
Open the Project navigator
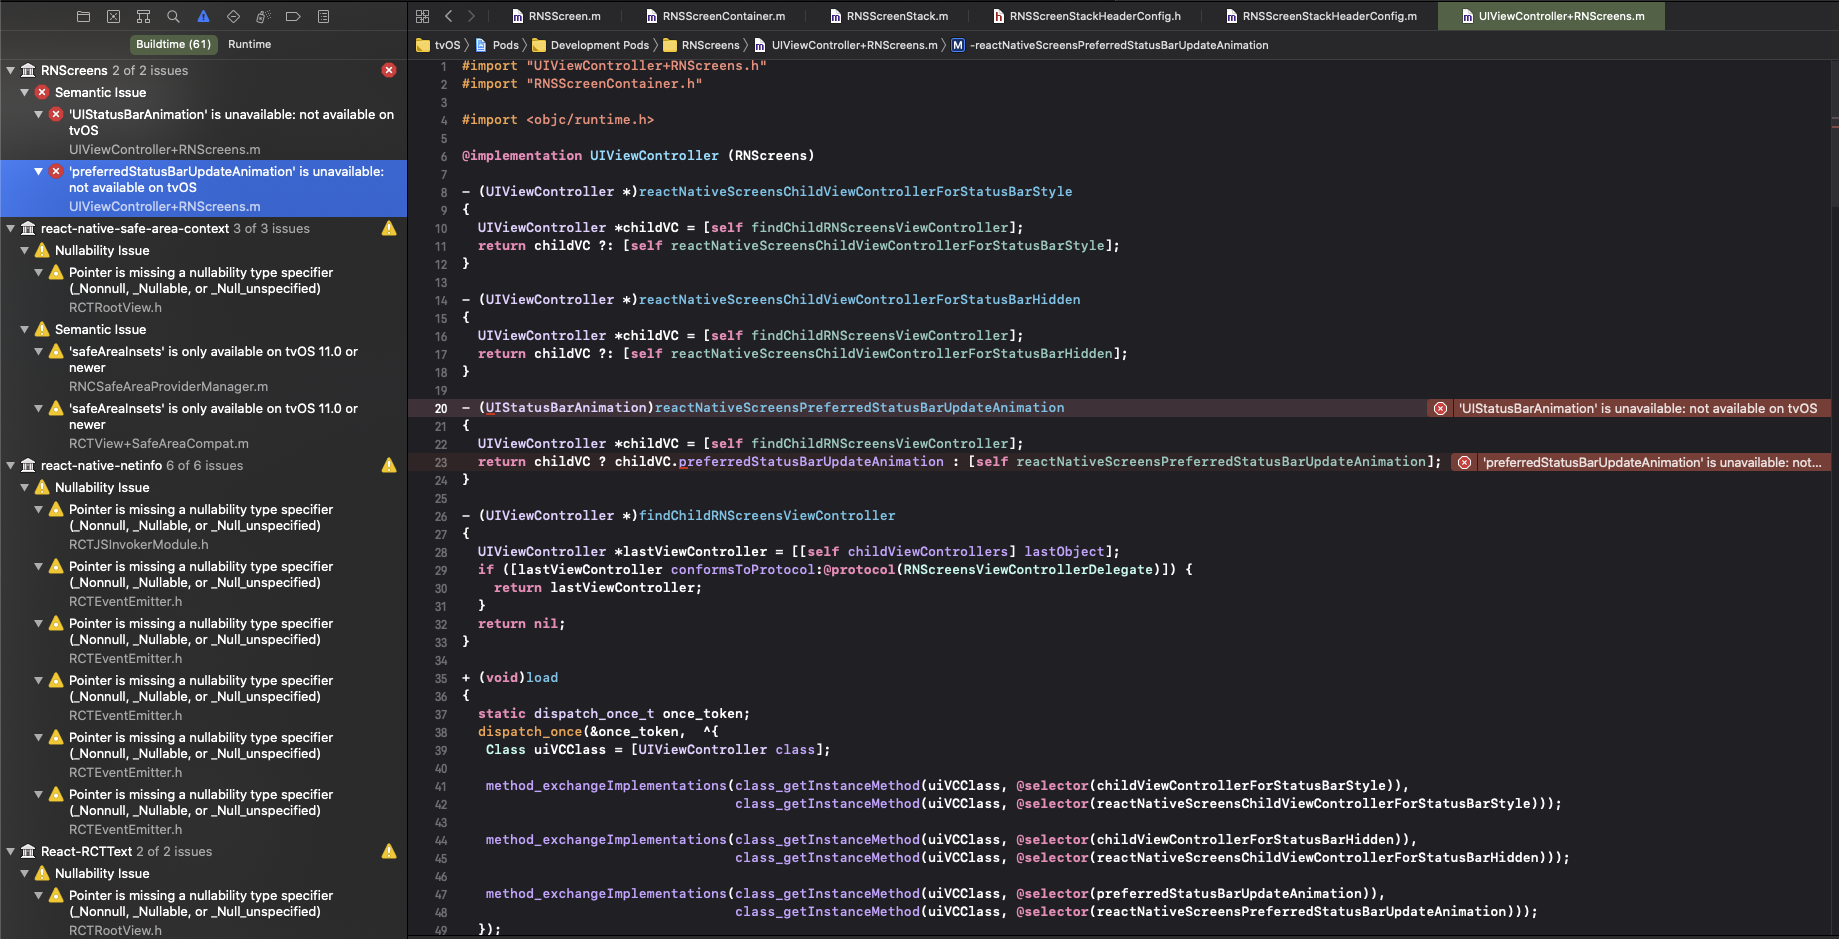[83, 16]
